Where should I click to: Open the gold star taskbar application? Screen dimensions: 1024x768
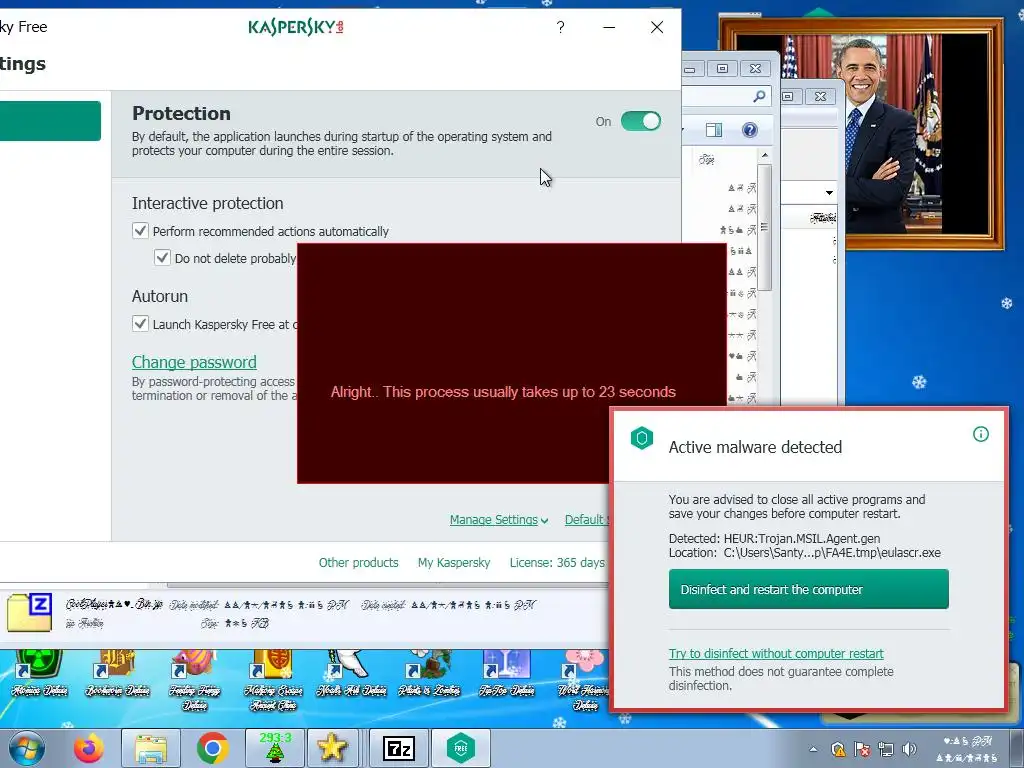point(333,748)
